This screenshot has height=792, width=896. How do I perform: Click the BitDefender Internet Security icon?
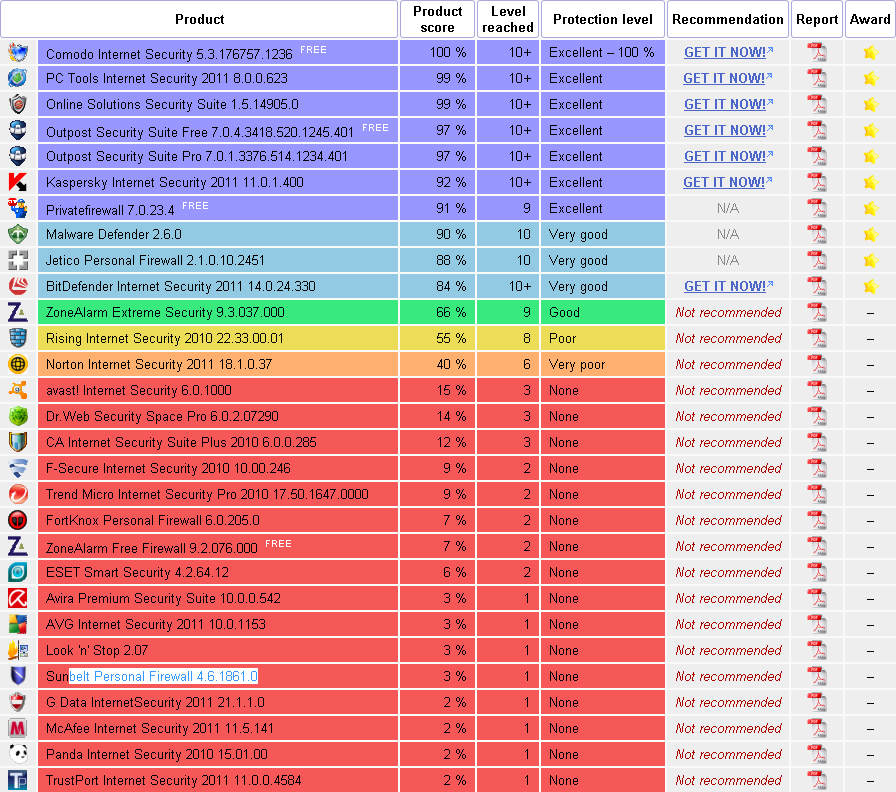18,286
